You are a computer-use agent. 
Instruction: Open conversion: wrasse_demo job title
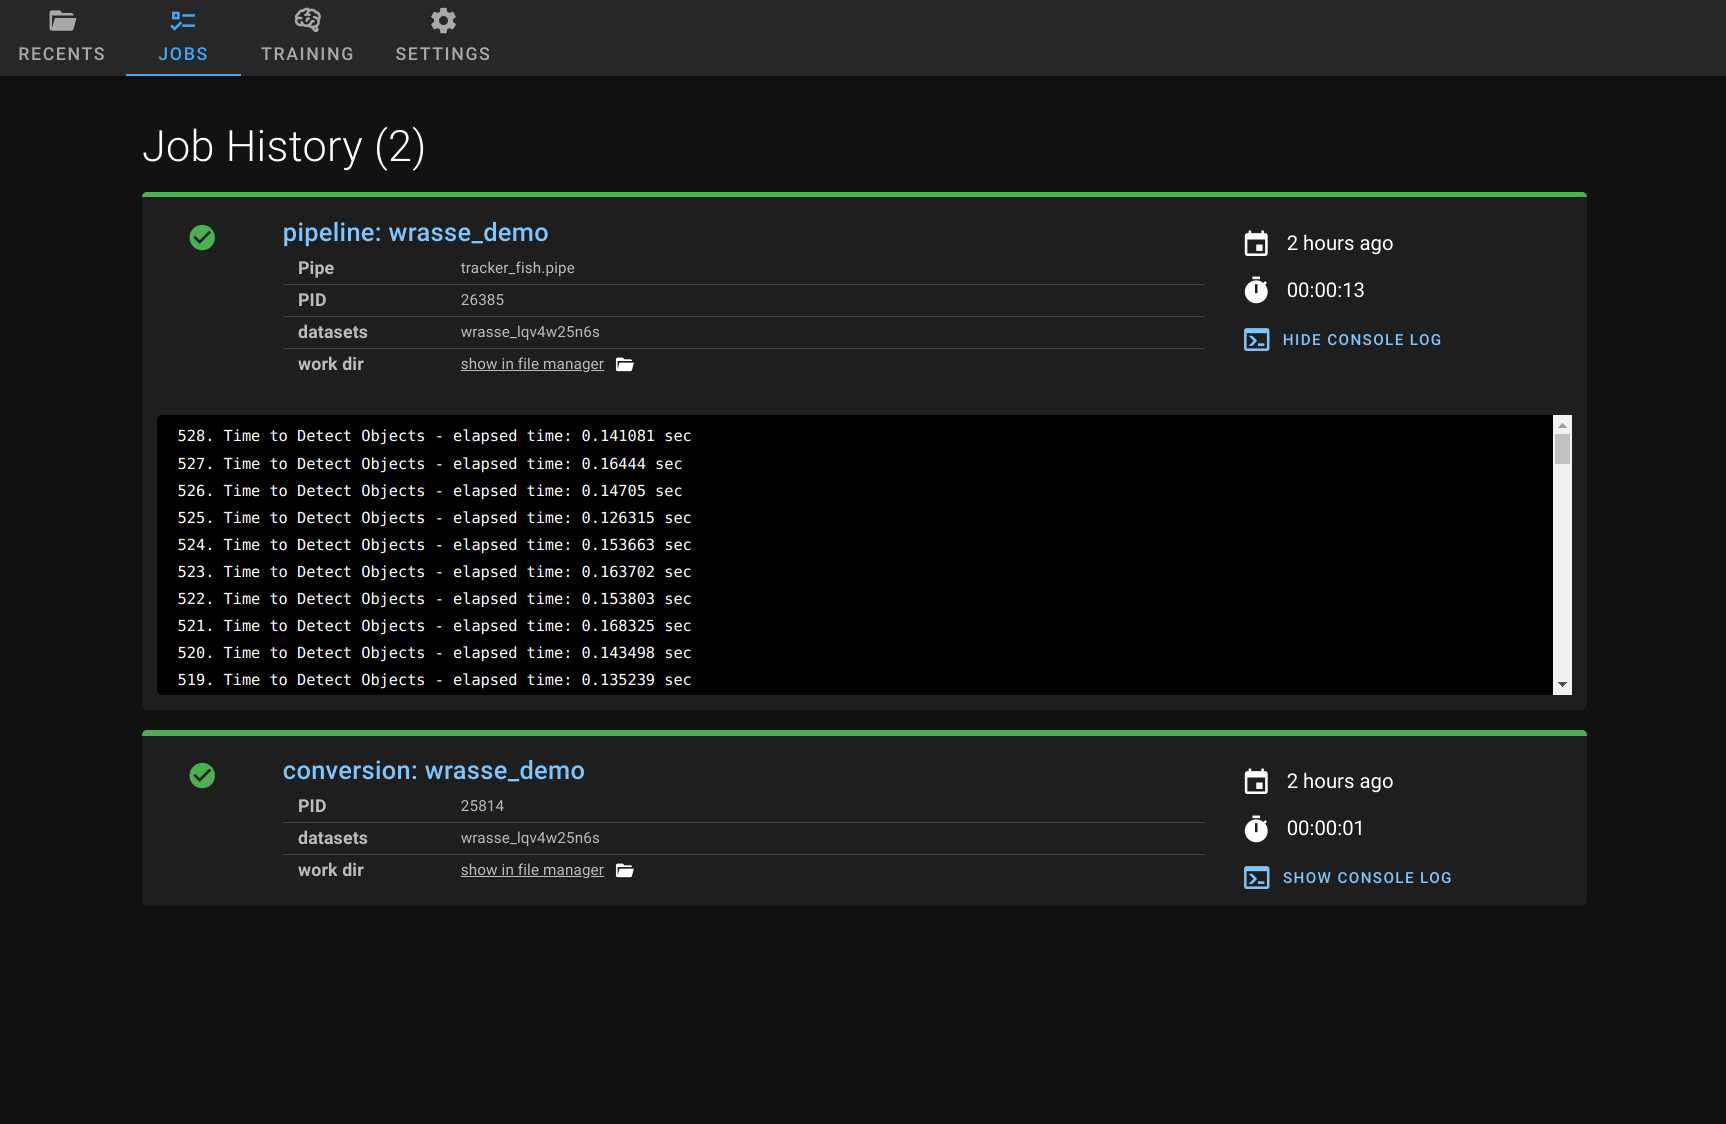(433, 770)
